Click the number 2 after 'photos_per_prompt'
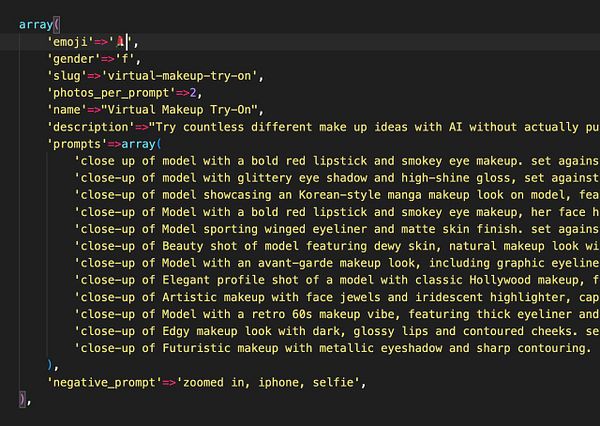 click(x=193, y=93)
